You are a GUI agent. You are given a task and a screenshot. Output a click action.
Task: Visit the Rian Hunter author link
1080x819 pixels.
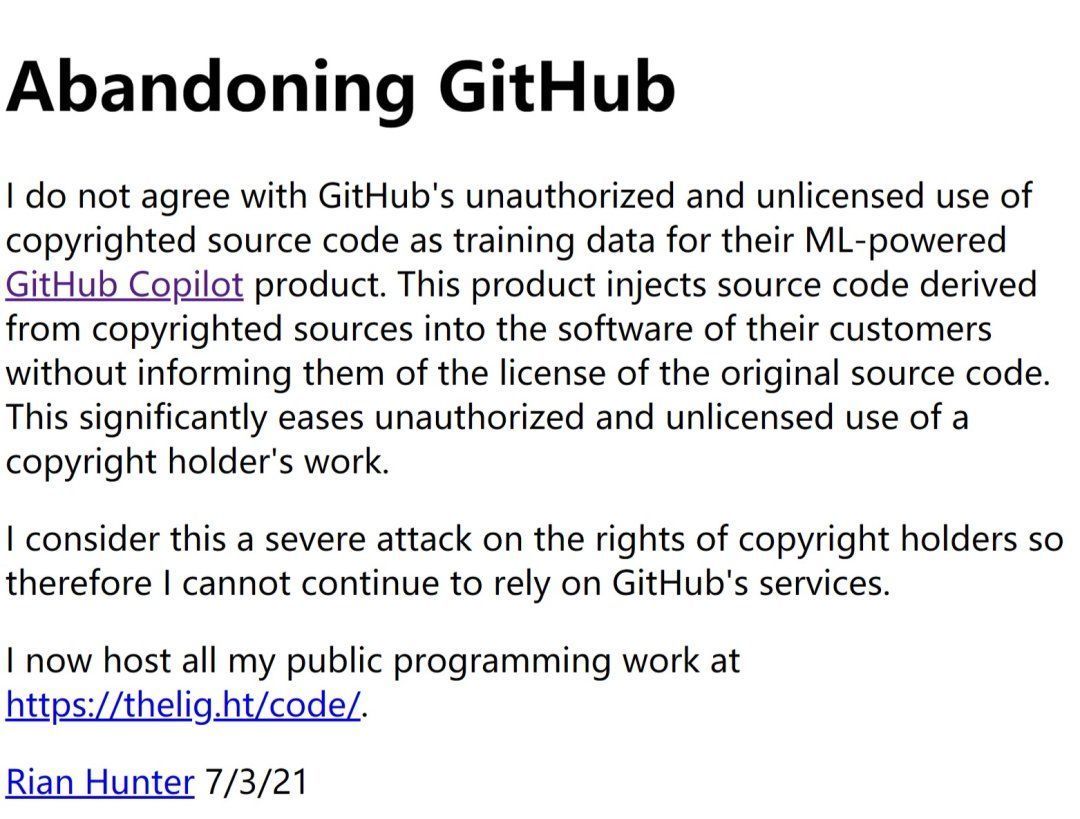pos(100,782)
